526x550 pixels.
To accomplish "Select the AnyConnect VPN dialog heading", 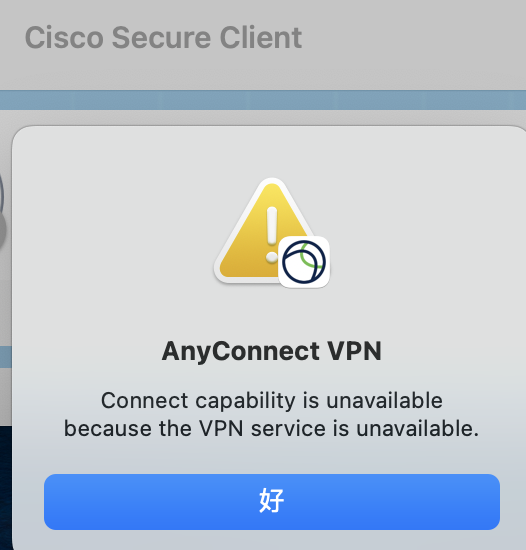I will coord(272,351).
